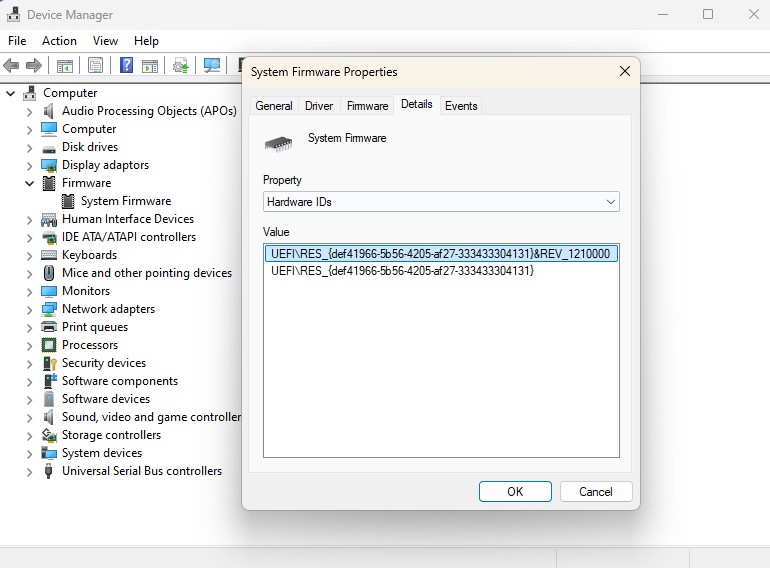The width and height of the screenshot is (770, 568).
Task: Click the blue Help question mark icon
Action: (x=126, y=65)
